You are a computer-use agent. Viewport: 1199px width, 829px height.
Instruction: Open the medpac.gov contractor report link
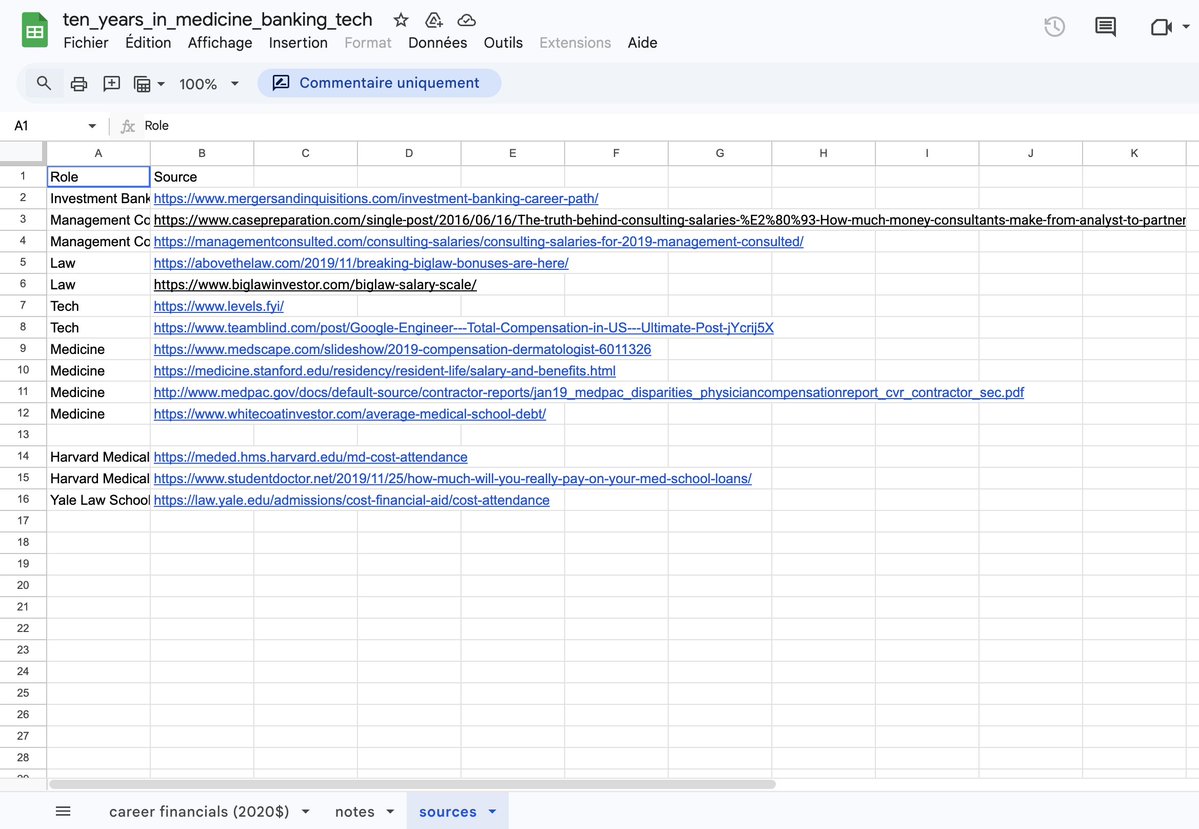tap(589, 392)
